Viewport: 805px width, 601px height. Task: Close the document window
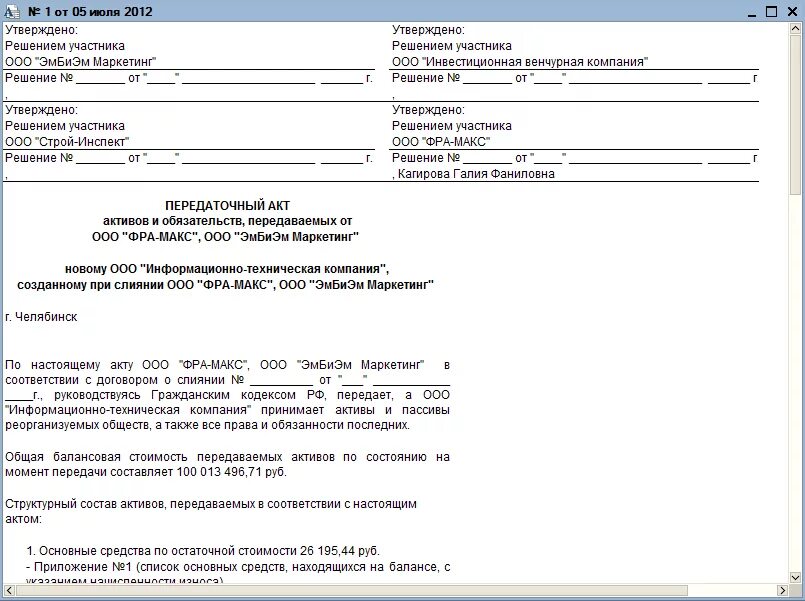tap(792, 12)
